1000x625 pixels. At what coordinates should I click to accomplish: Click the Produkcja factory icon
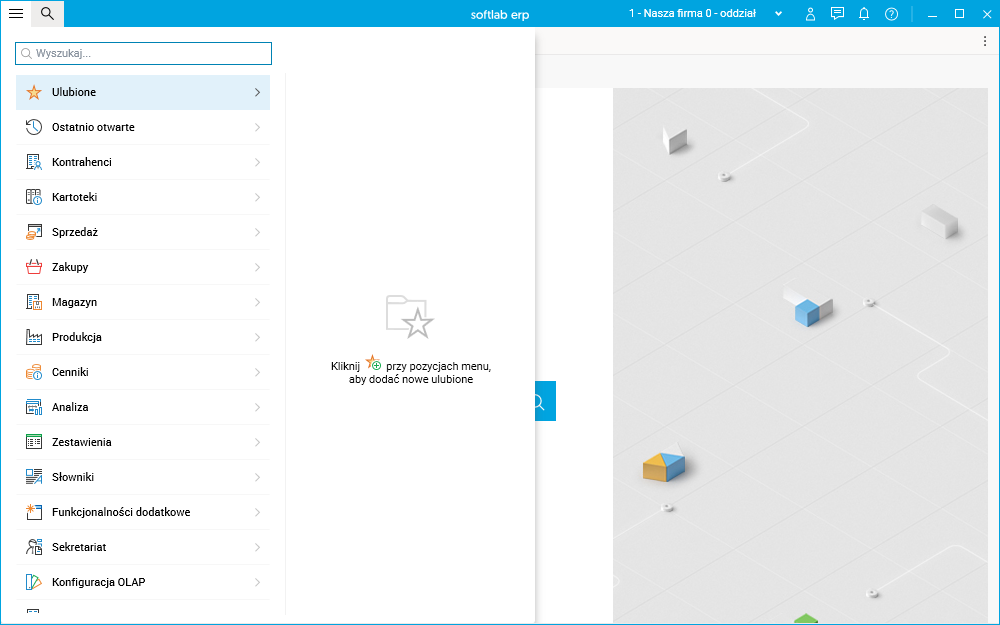(34, 337)
